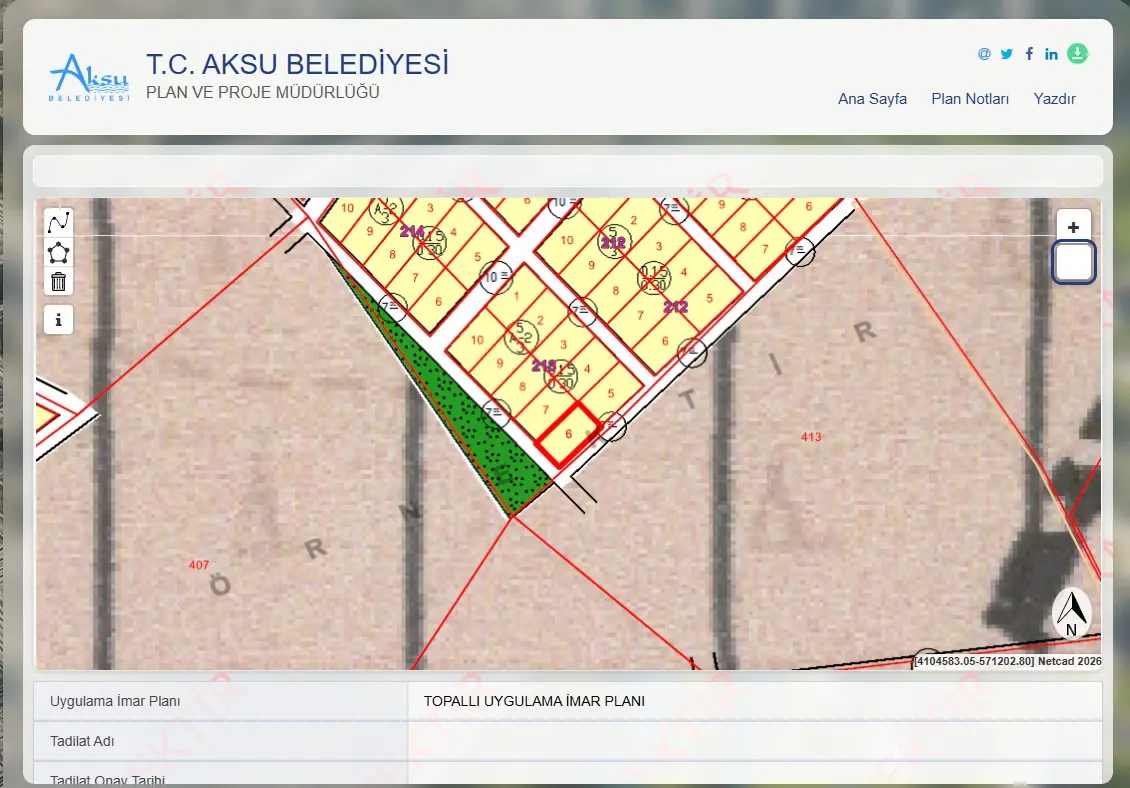This screenshot has height=788, width=1130.
Task: Choose Yazdır to print
Action: (x=1054, y=99)
